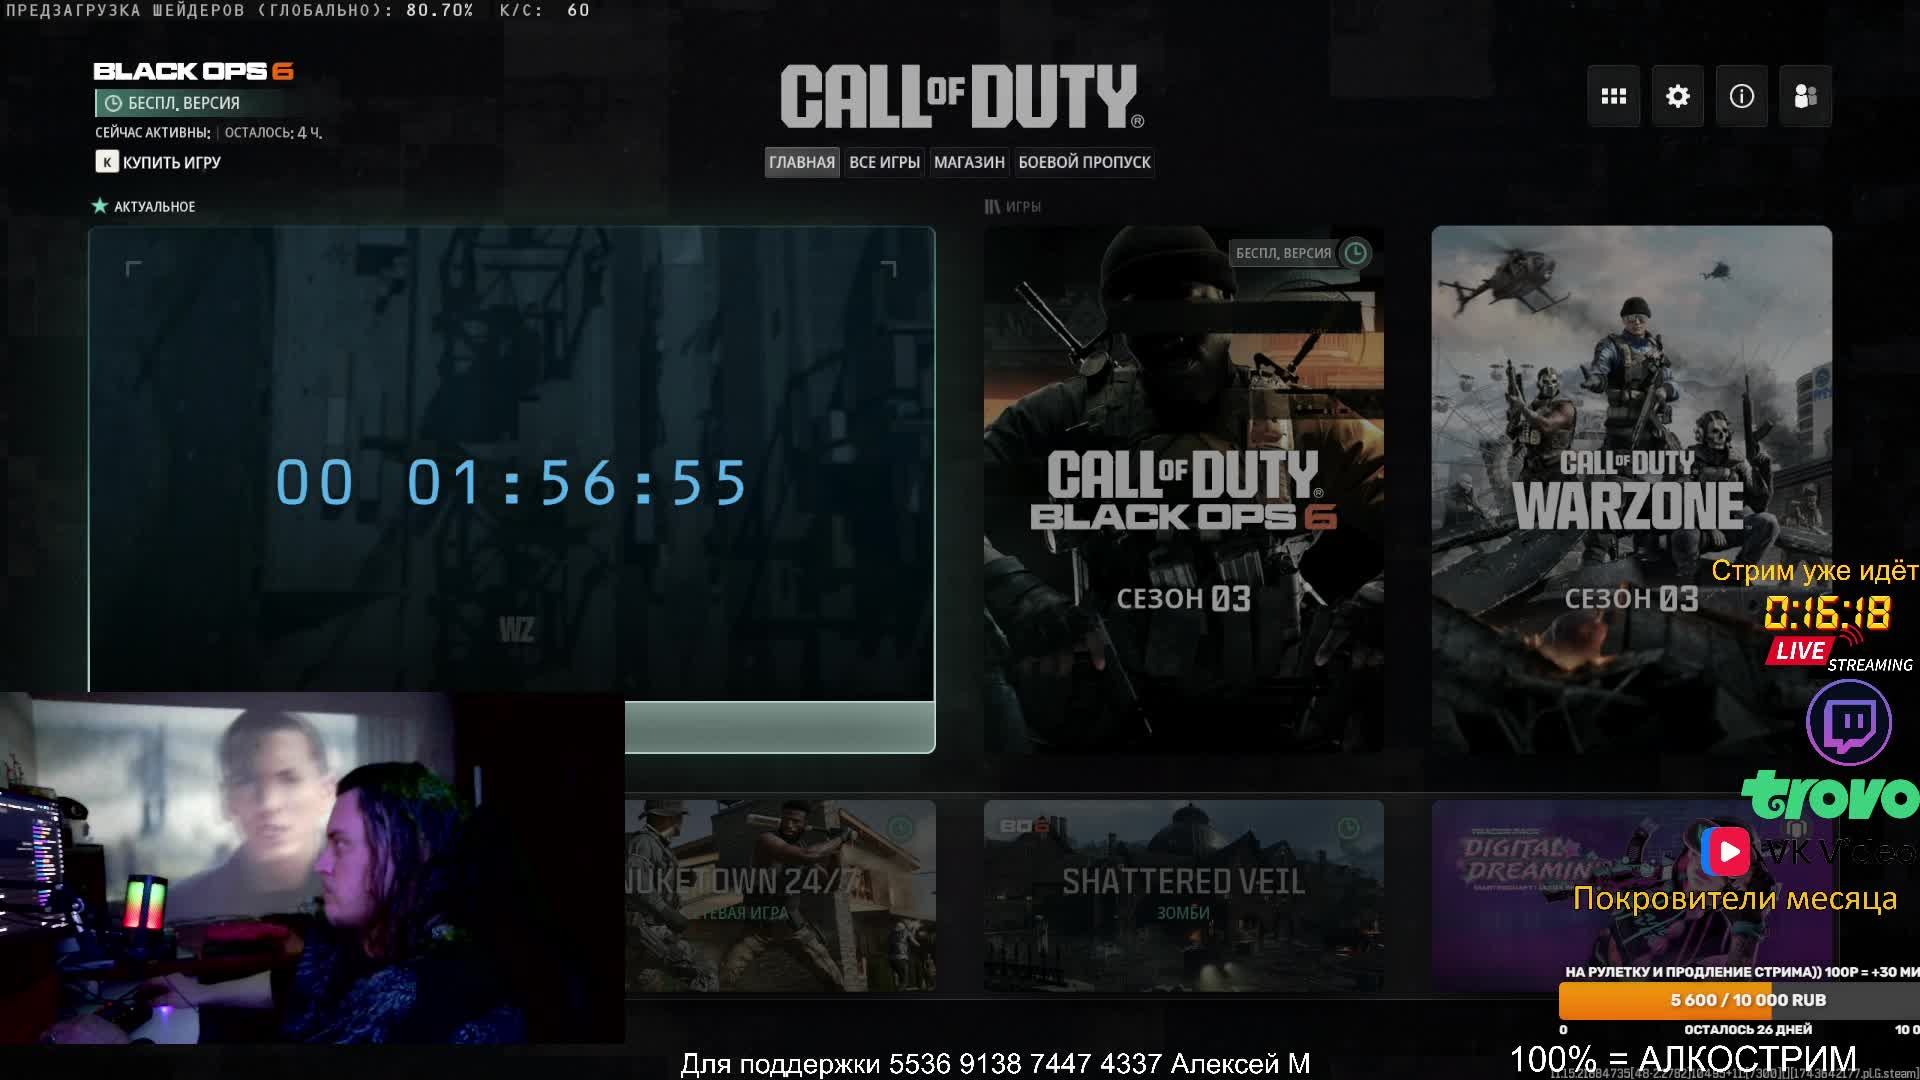The width and height of the screenshot is (1920, 1080).
Task: Open the grid apps menu icon
Action: click(x=1613, y=96)
